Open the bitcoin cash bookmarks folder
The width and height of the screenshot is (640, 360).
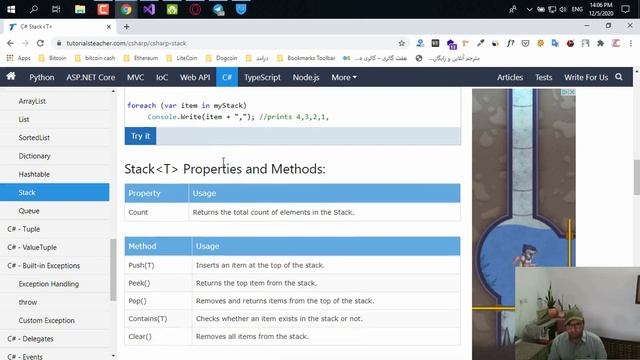click(x=95, y=58)
